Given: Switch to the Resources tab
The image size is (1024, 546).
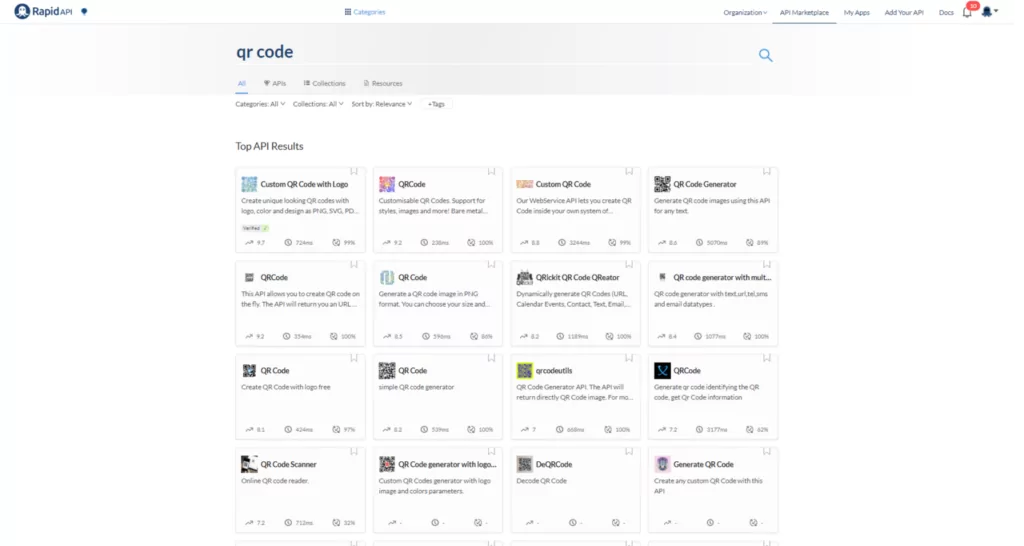Looking at the screenshot, I should coord(383,84).
